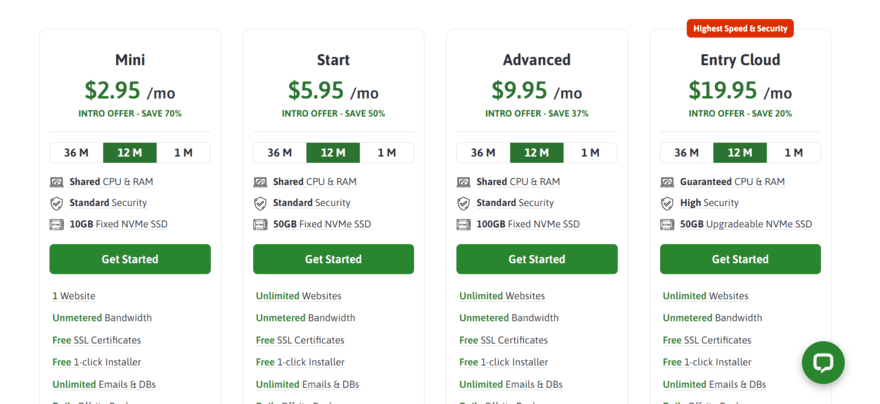Click the SSD storage icon in Mini plan

pos(57,224)
